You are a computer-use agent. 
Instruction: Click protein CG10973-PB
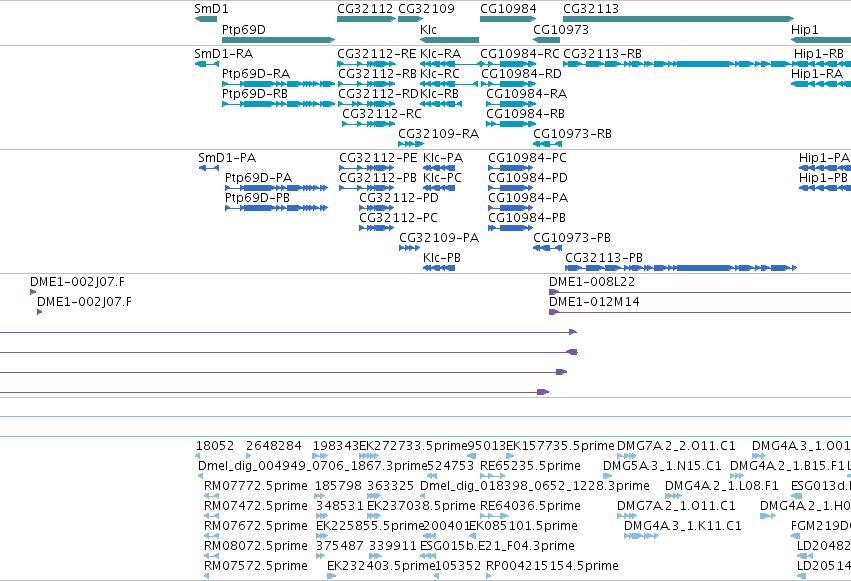pyautogui.click(x=571, y=238)
